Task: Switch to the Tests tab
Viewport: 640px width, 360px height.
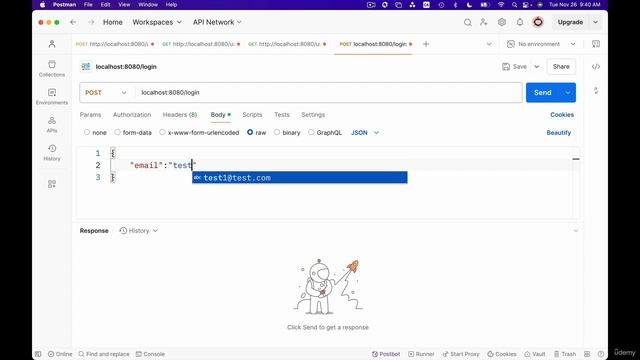Action: pos(282,115)
